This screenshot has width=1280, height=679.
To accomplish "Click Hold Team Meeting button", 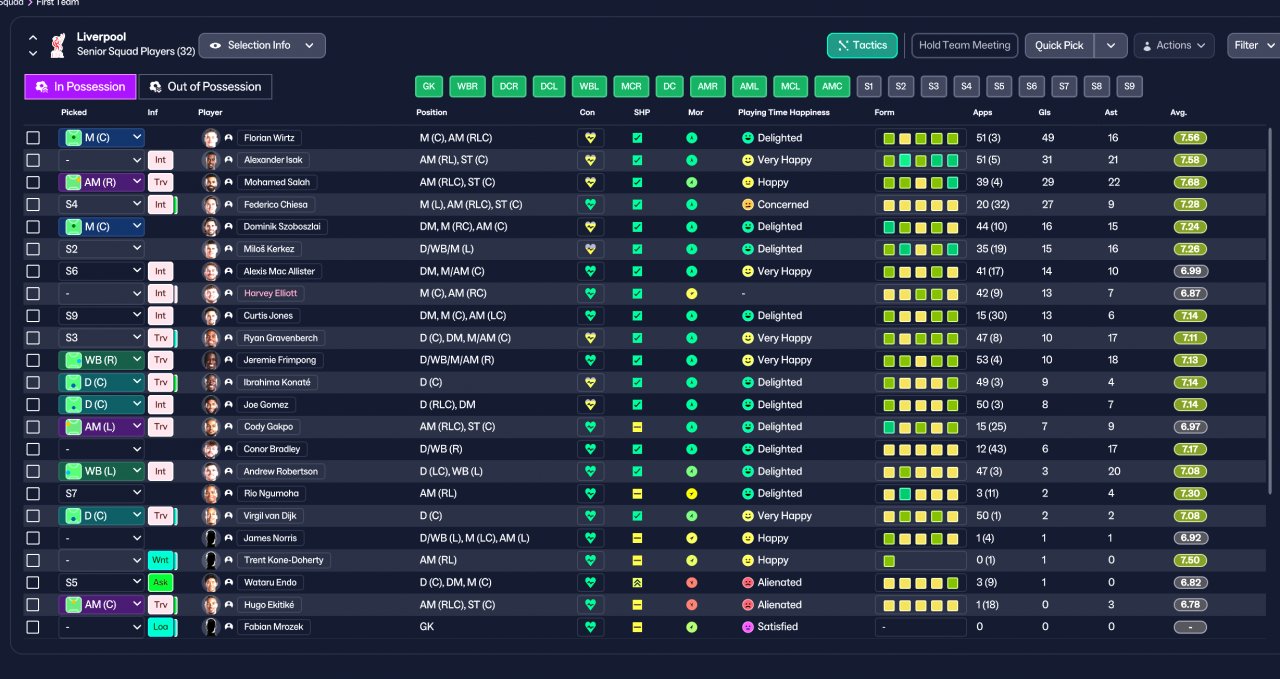I will 965,45.
